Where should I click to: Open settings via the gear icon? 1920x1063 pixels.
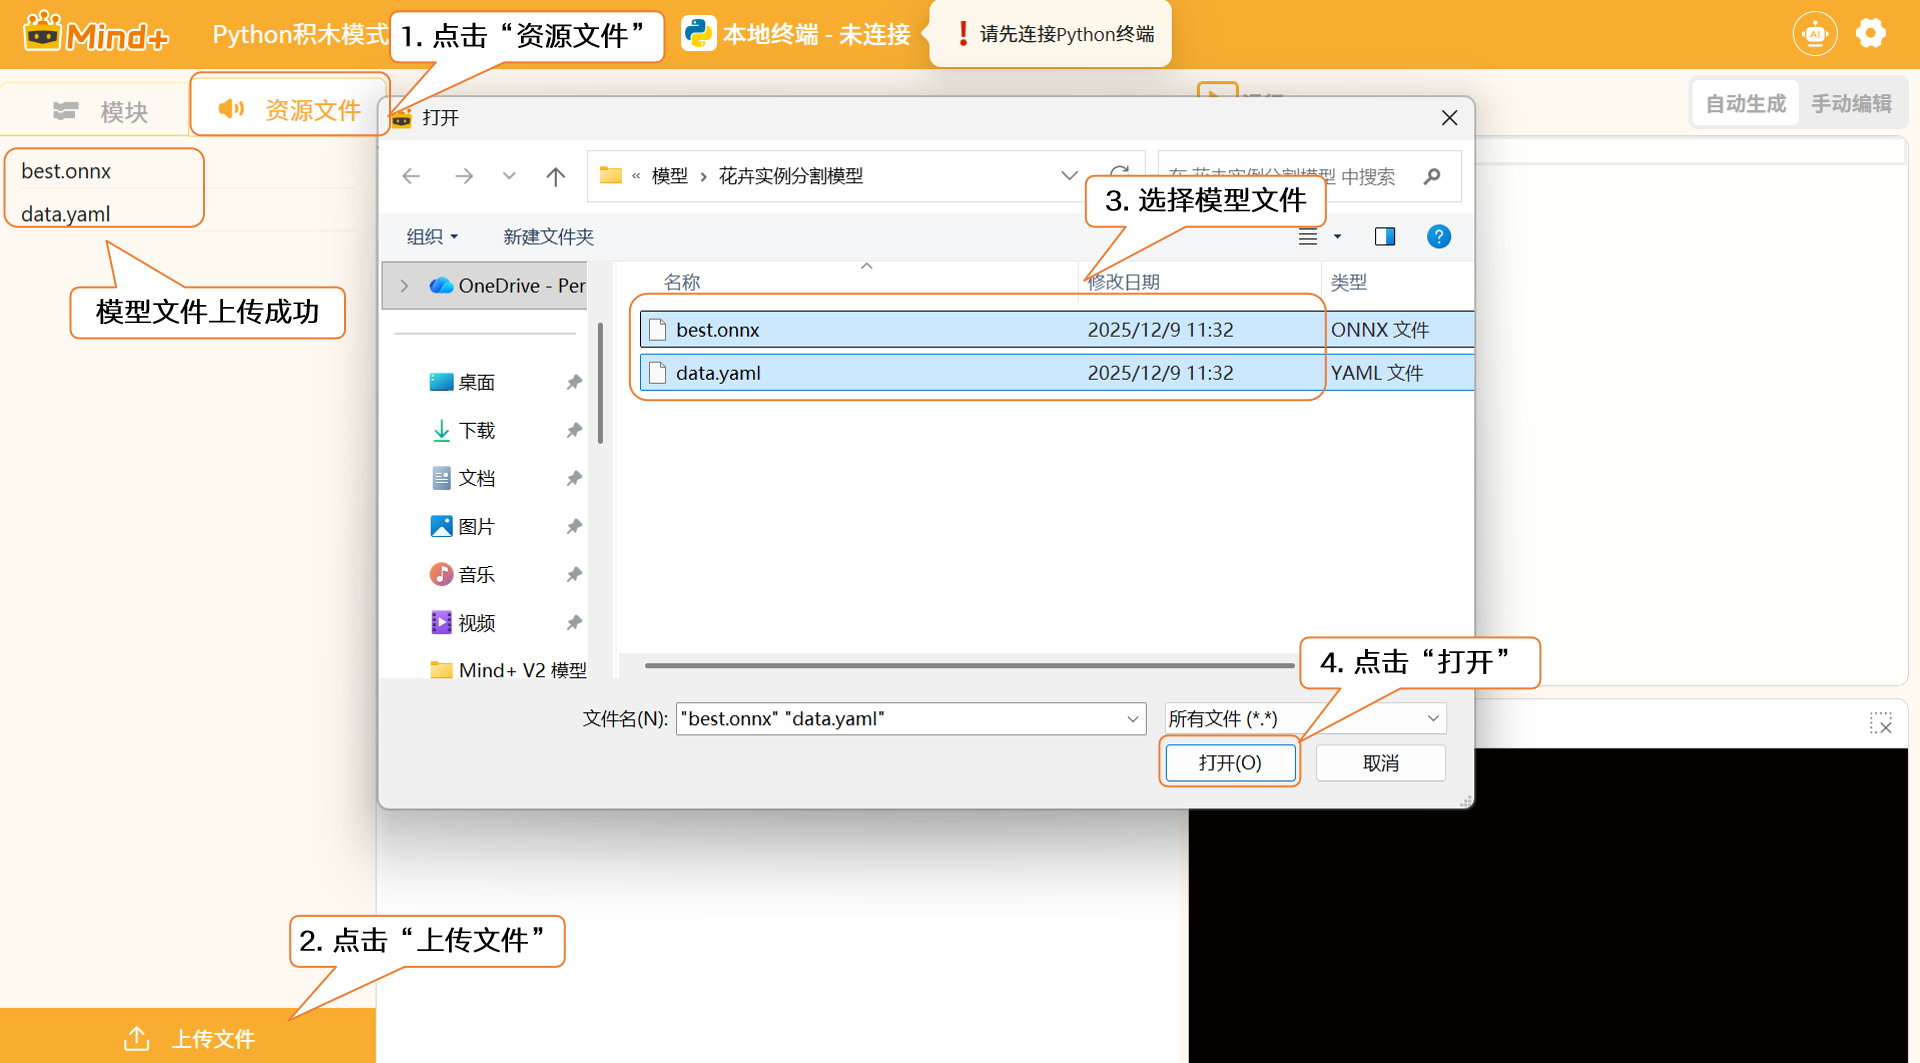tap(1870, 34)
